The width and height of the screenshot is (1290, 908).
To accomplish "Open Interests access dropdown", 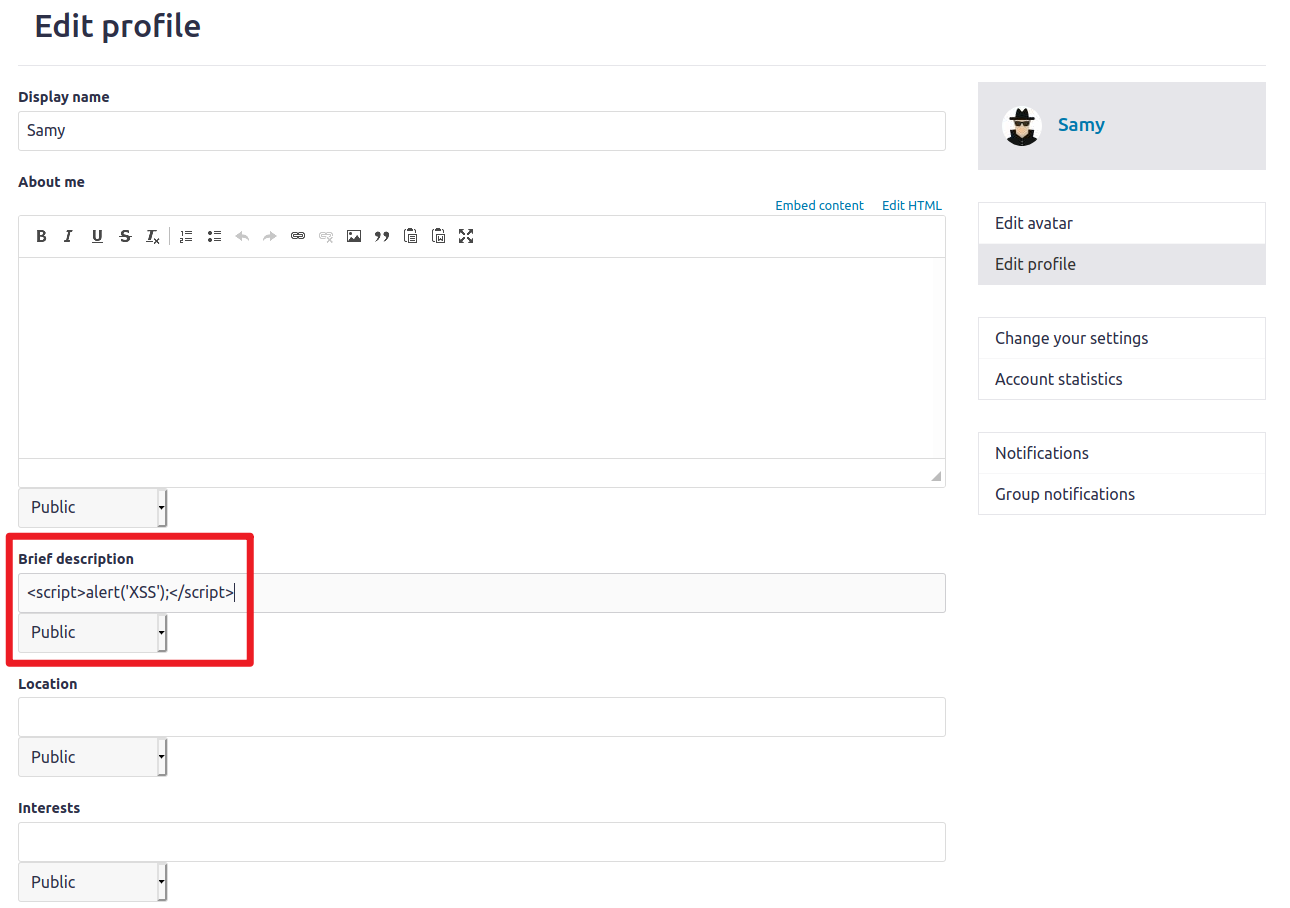I will click(93, 882).
